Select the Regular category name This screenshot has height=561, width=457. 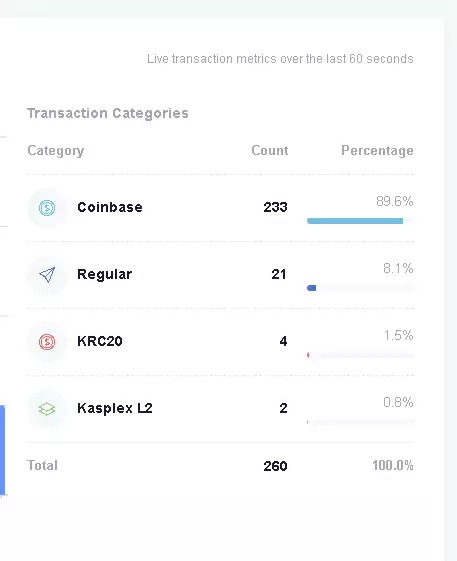[104, 275]
